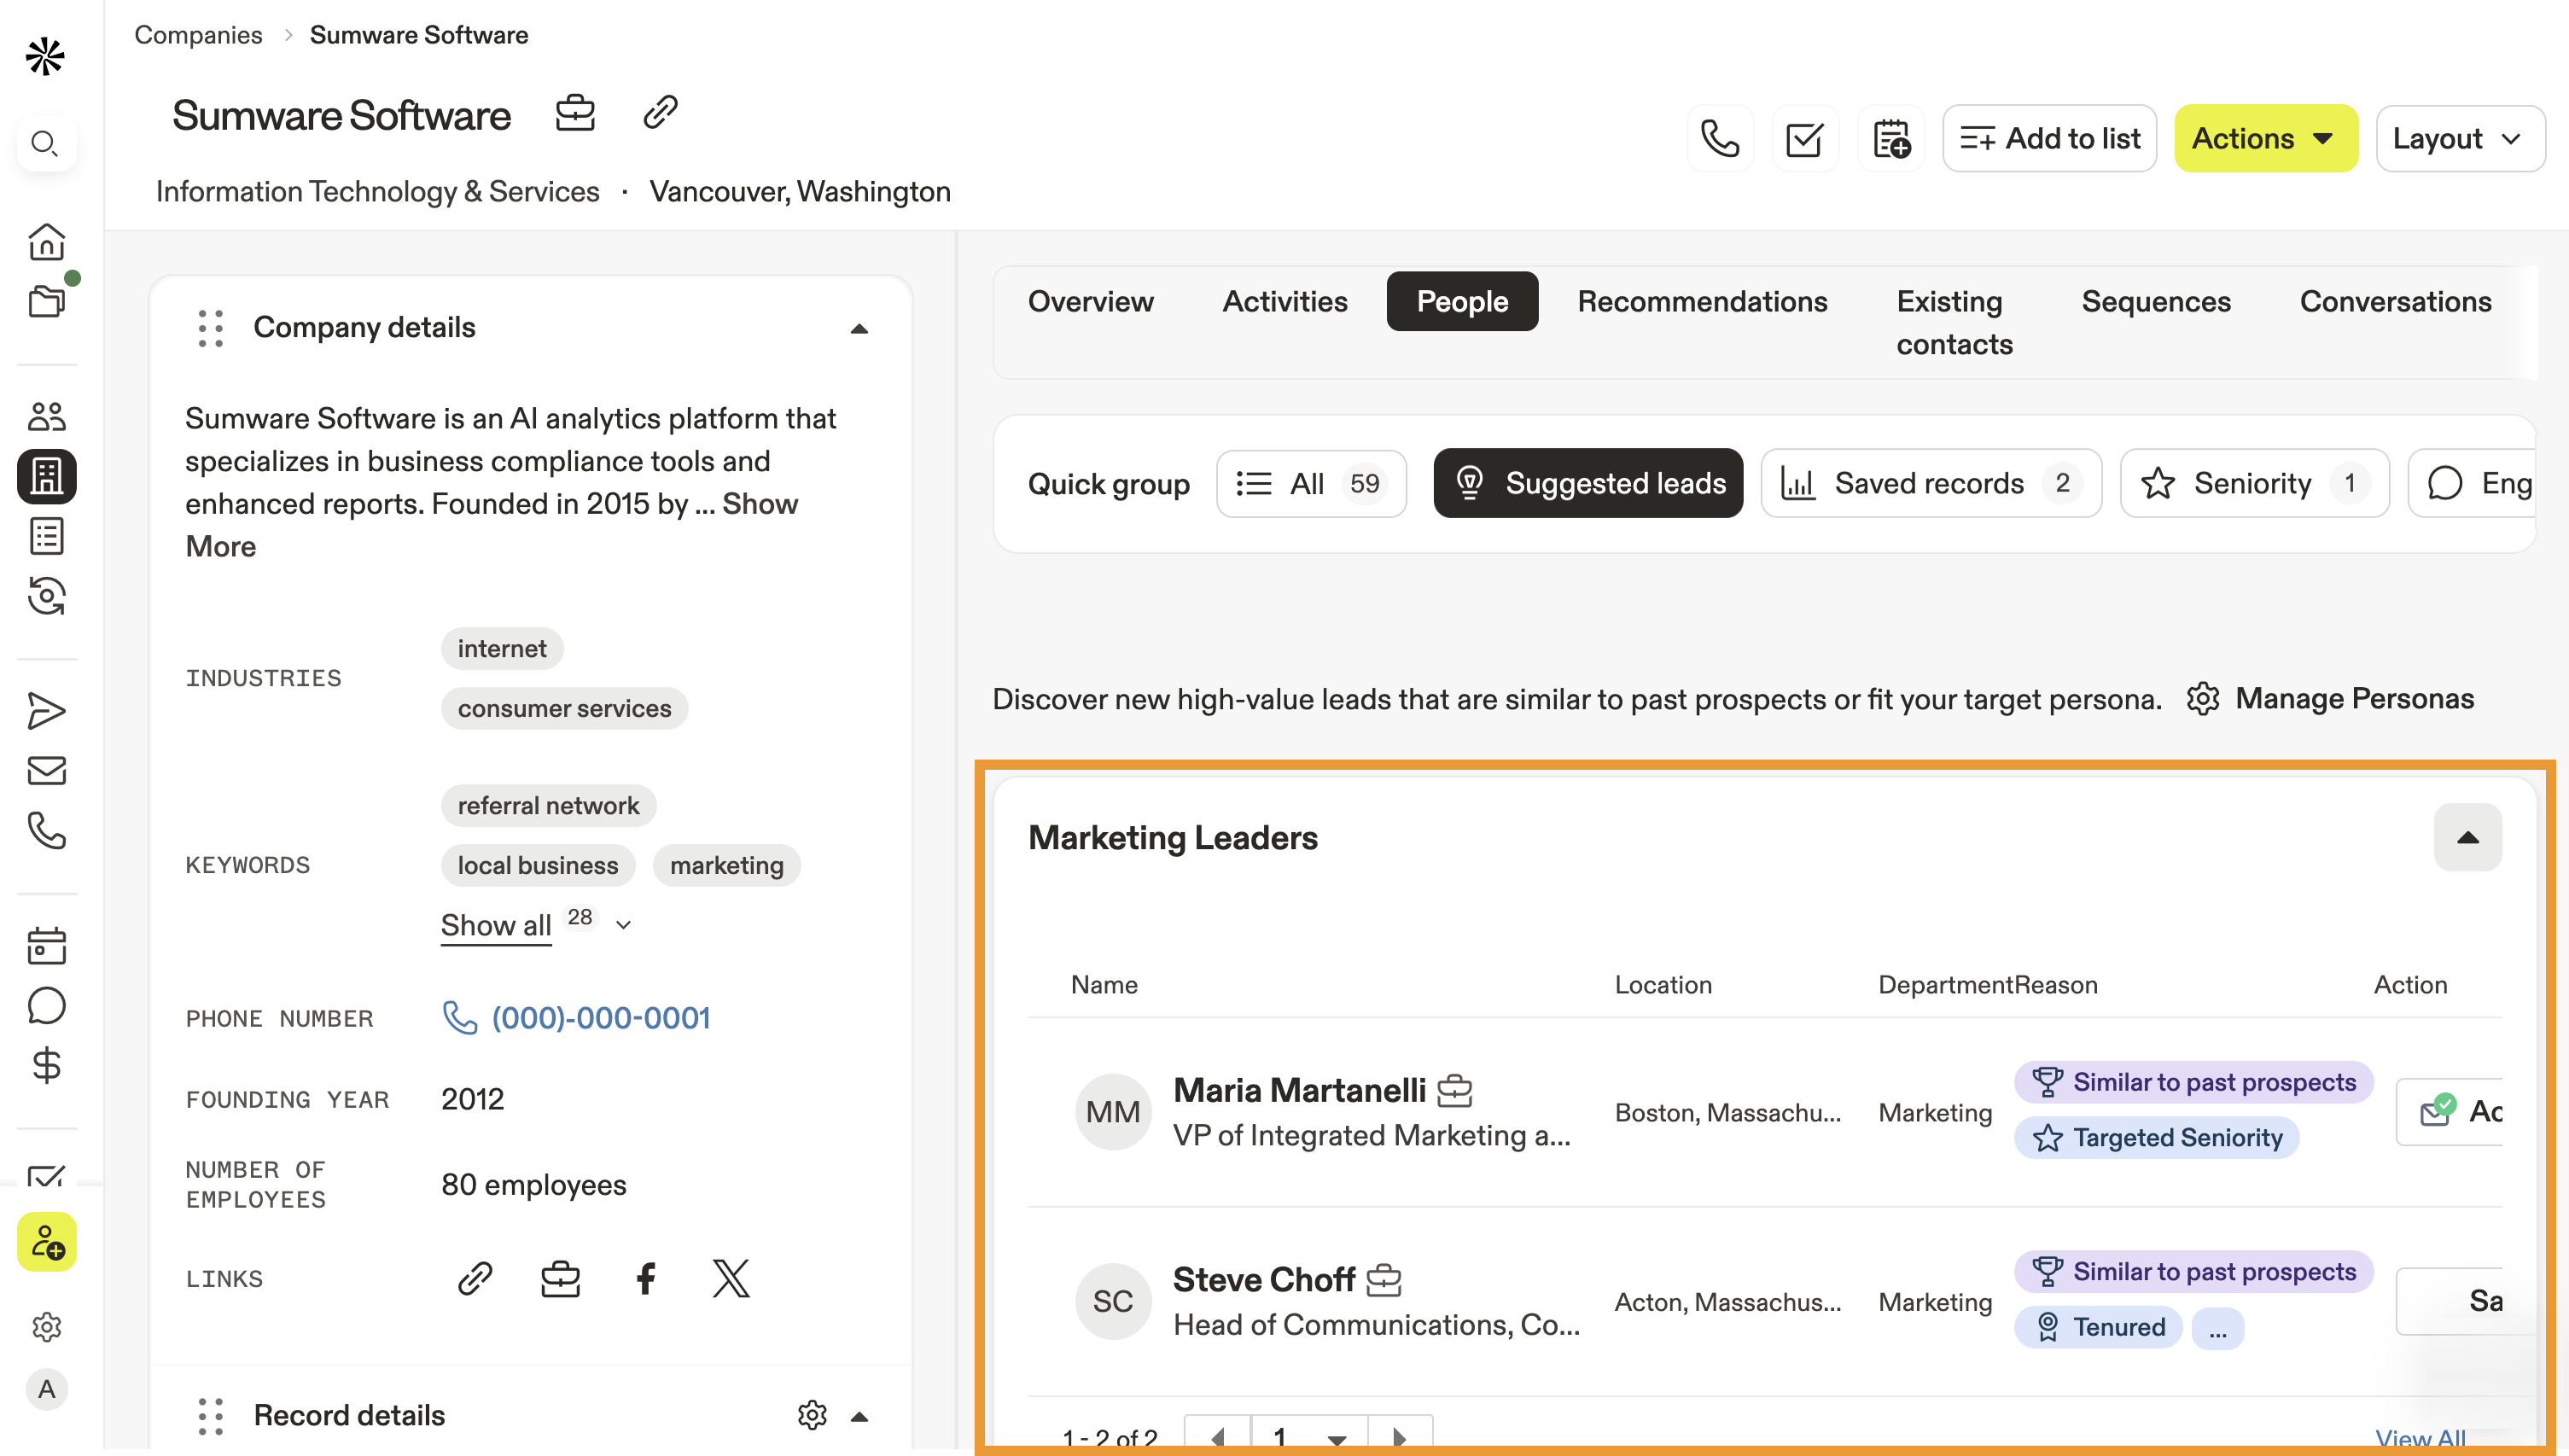The width and height of the screenshot is (2569, 1456).
Task: Click the add task checkmark icon
Action: (1804, 139)
